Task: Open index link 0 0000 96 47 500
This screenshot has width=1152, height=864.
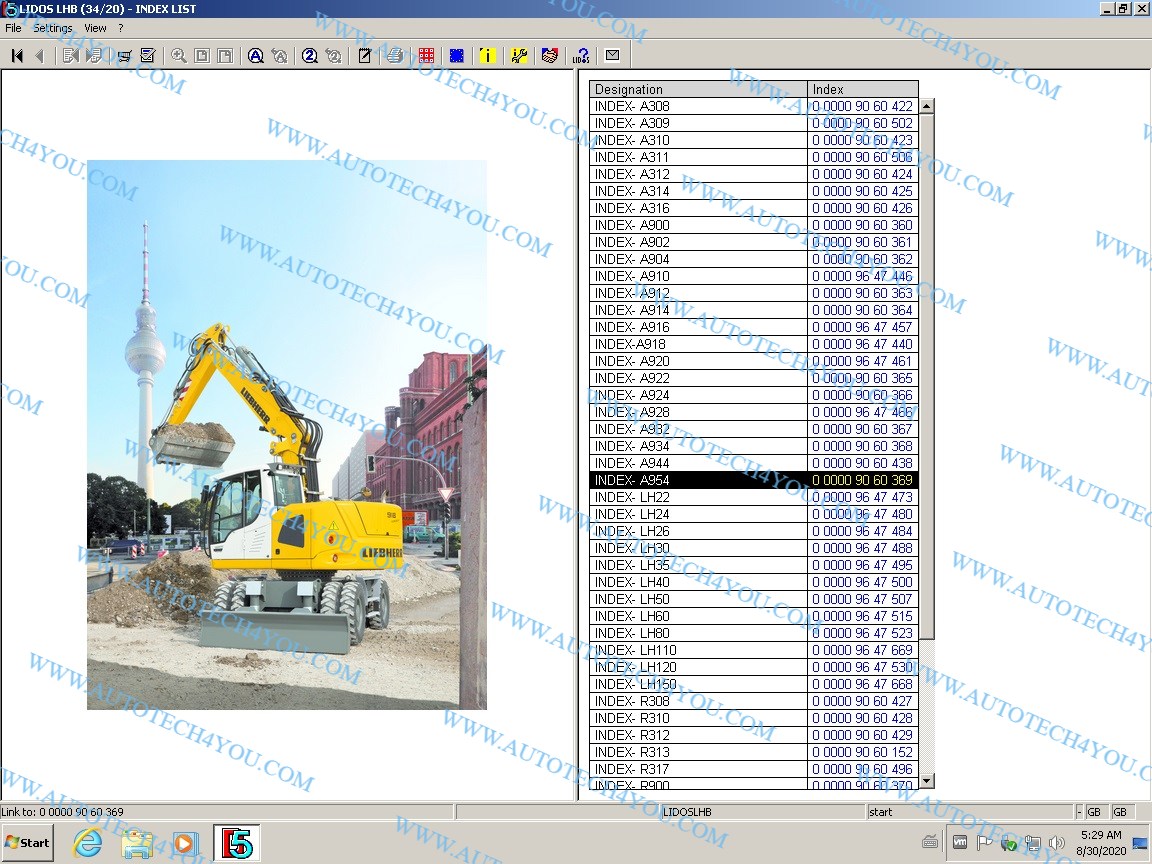Action: tap(862, 582)
